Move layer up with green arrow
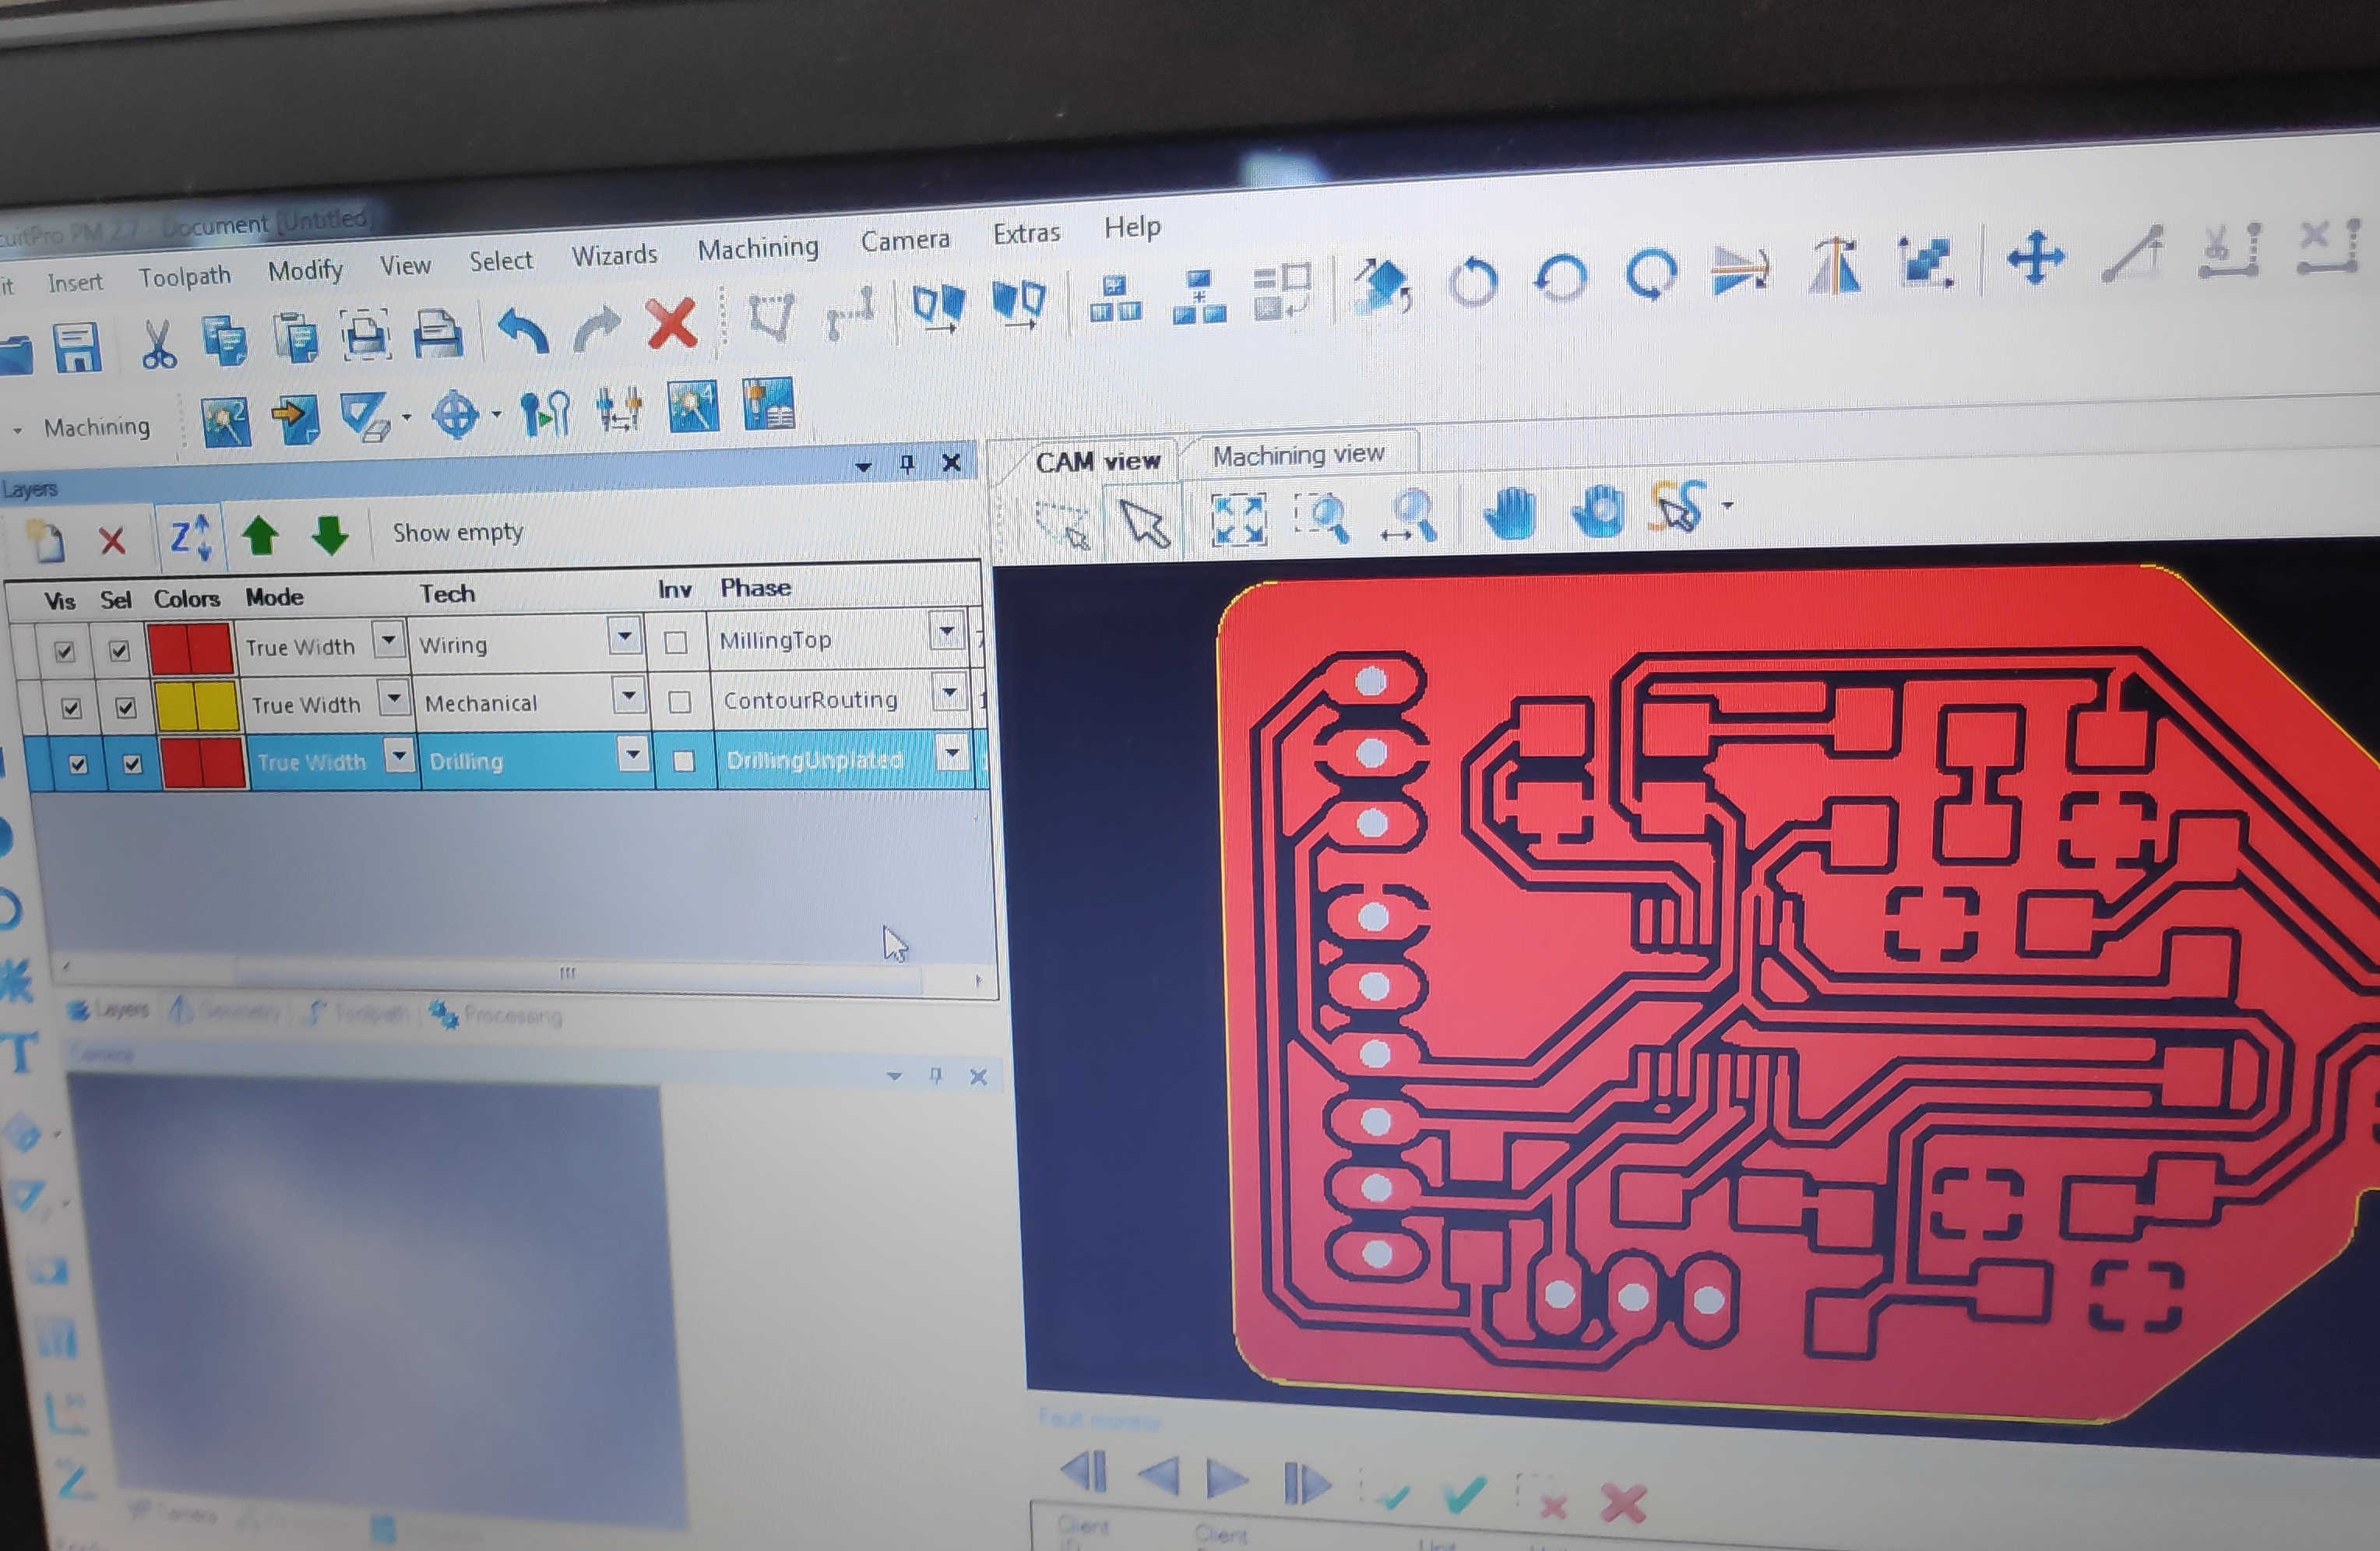Image resolution: width=2380 pixels, height=1551 pixels. [260, 535]
